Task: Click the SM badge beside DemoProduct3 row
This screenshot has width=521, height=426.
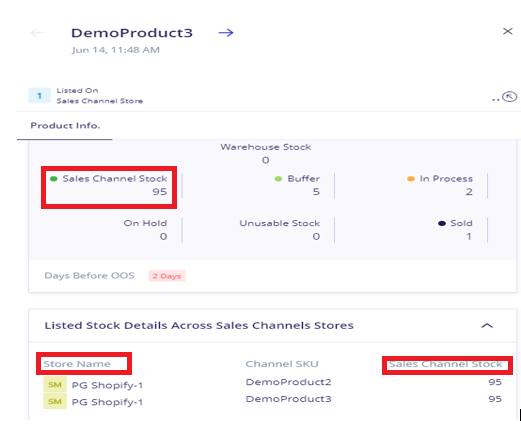Action: tap(55, 401)
